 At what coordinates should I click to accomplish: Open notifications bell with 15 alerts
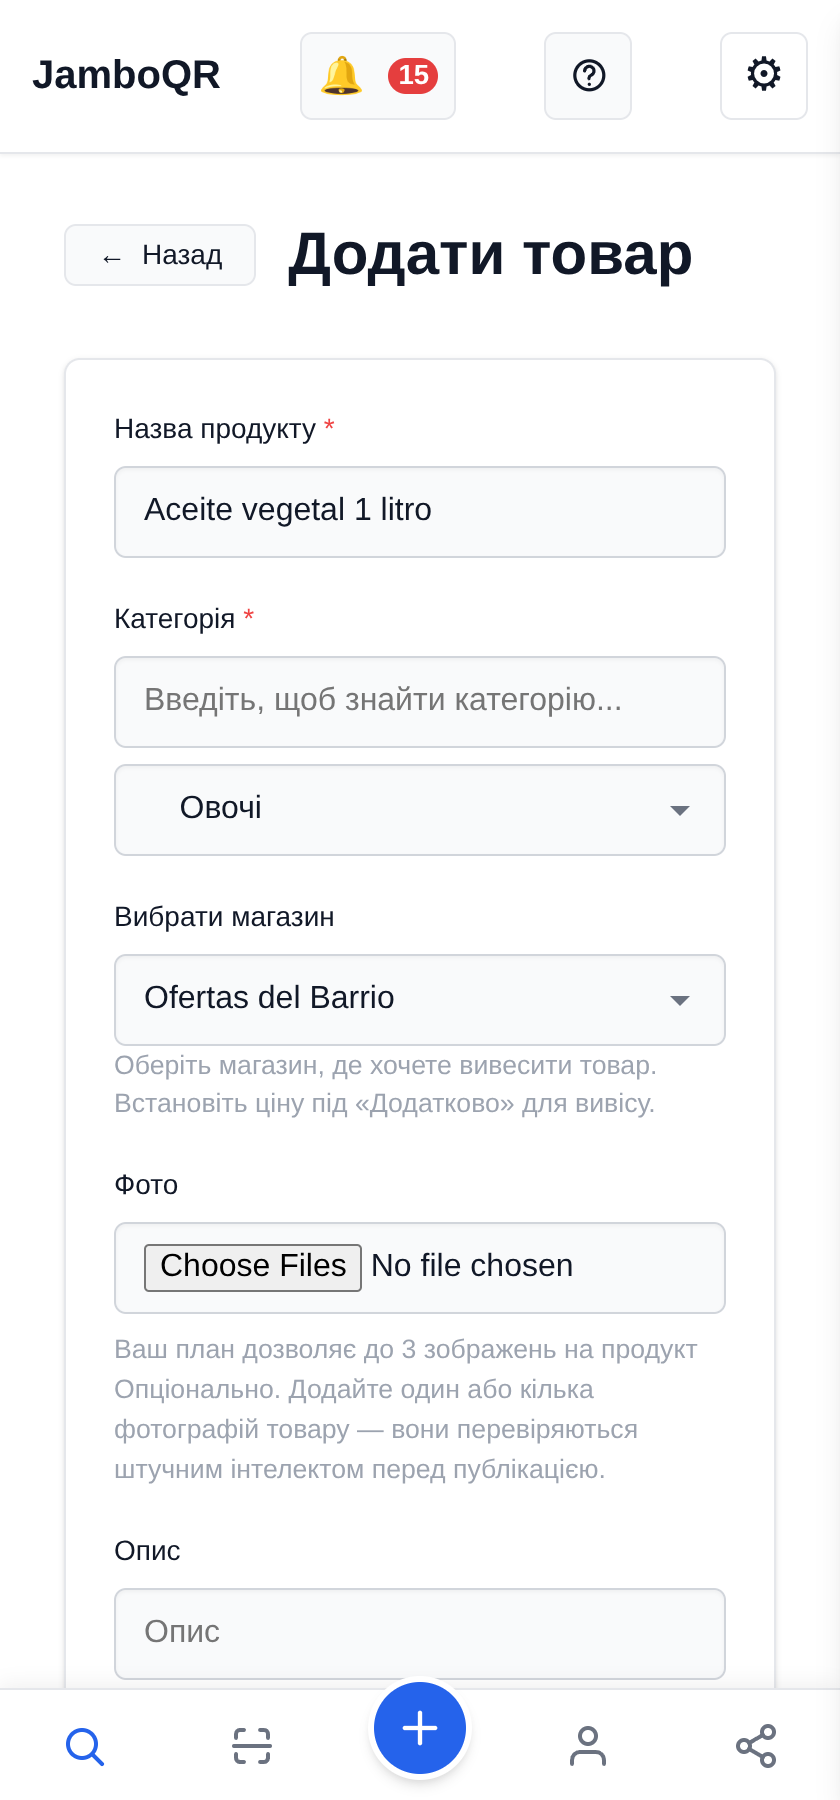378,76
